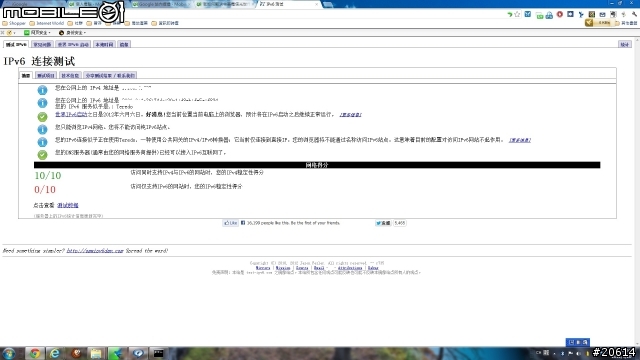Open the second security toolbar dropdown with dark icon
Screen dimensions: 640x360
coord(72,32)
